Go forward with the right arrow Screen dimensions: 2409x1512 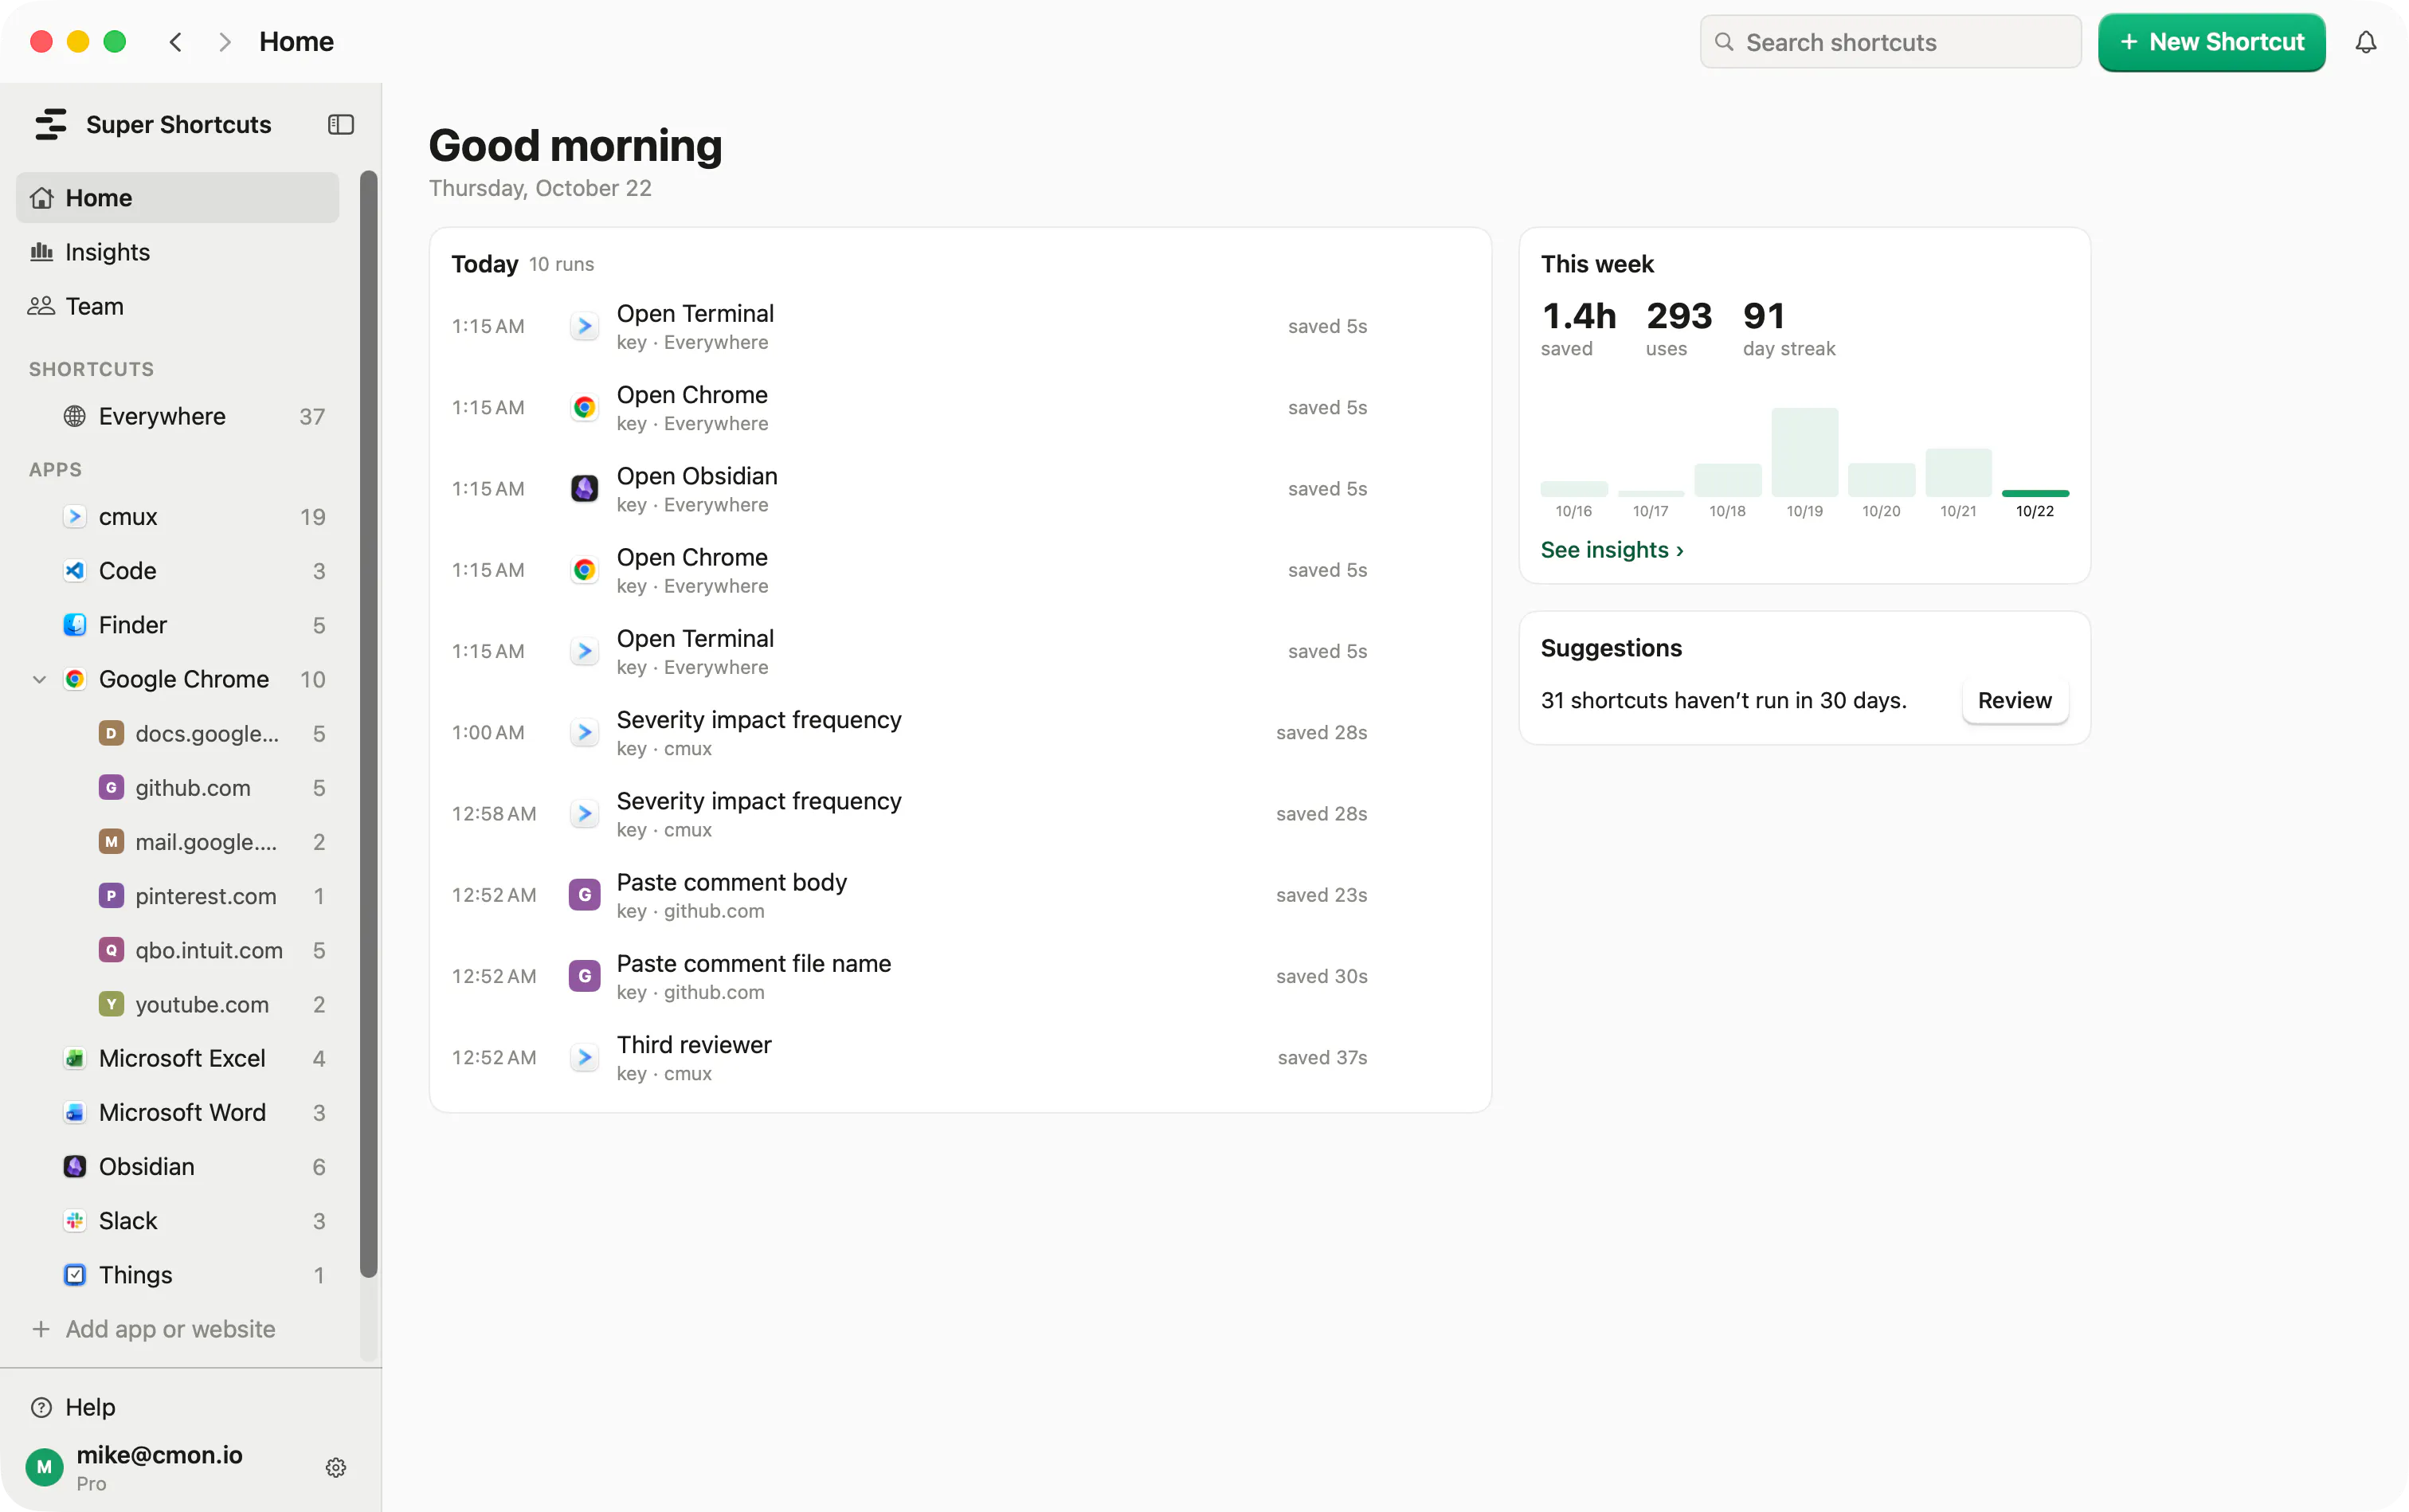pyautogui.click(x=225, y=42)
